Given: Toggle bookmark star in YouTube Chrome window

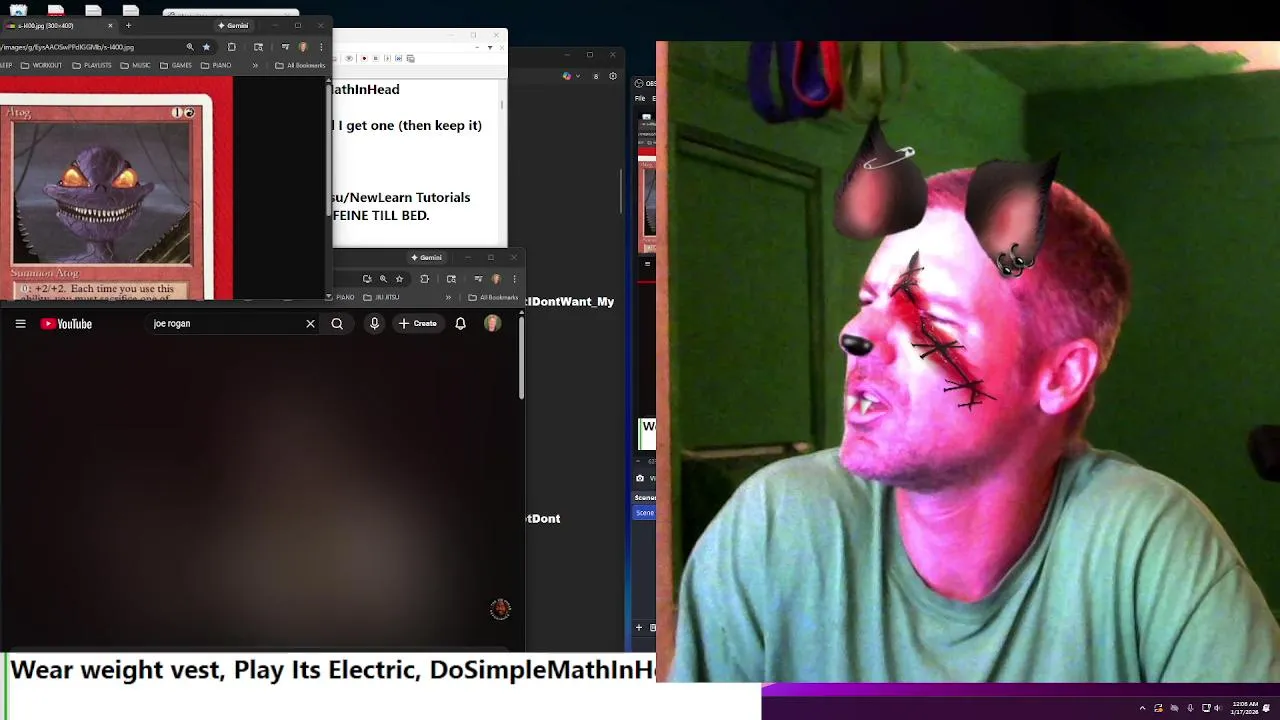Looking at the screenshot, I should (399, 279).
